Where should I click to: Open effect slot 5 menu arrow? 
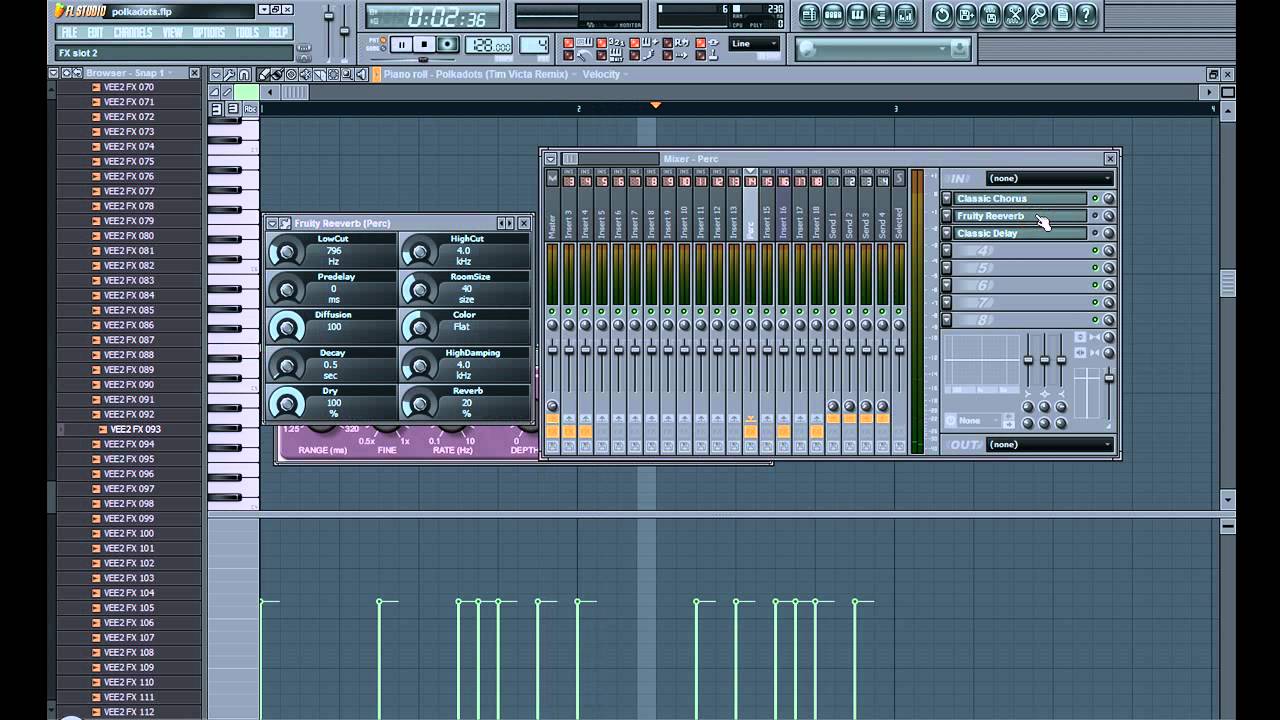tap(946, 268)
